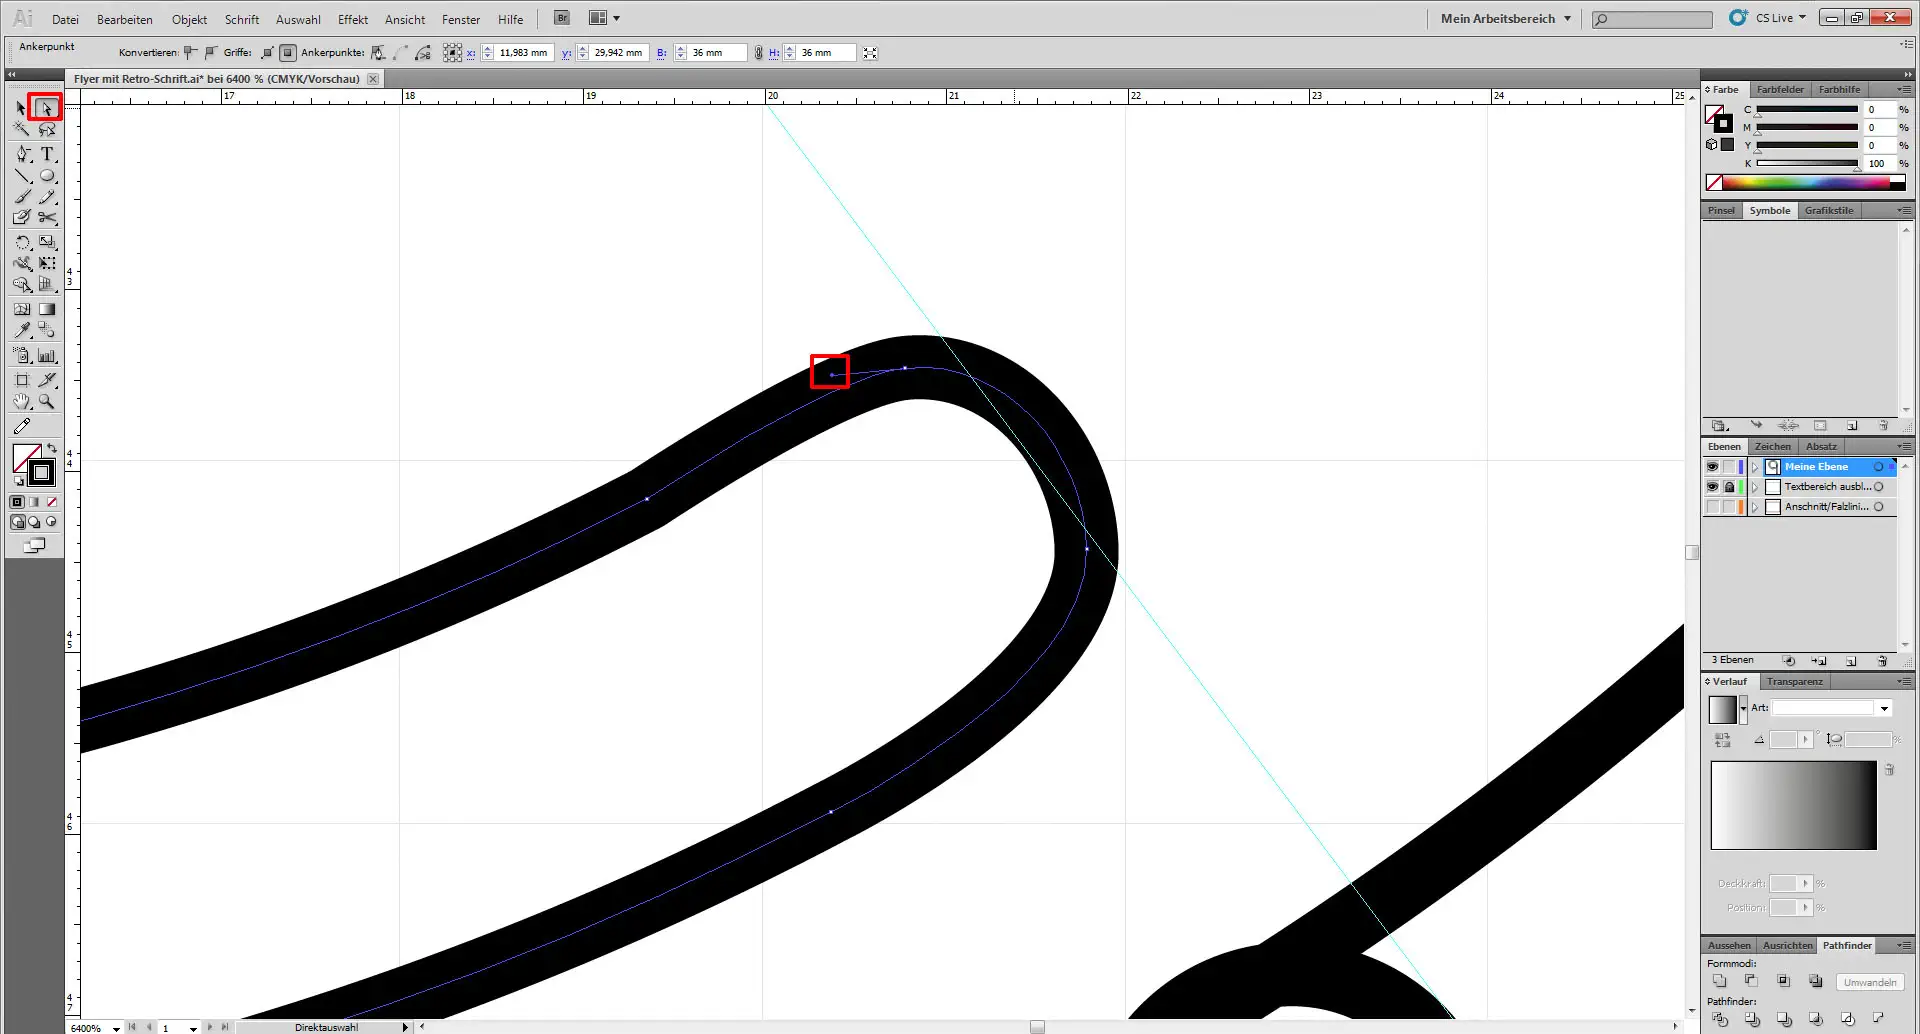Click the Magic Wand tool
The width and height of the screenshot is (1920, 1034).
click(22, 129)
